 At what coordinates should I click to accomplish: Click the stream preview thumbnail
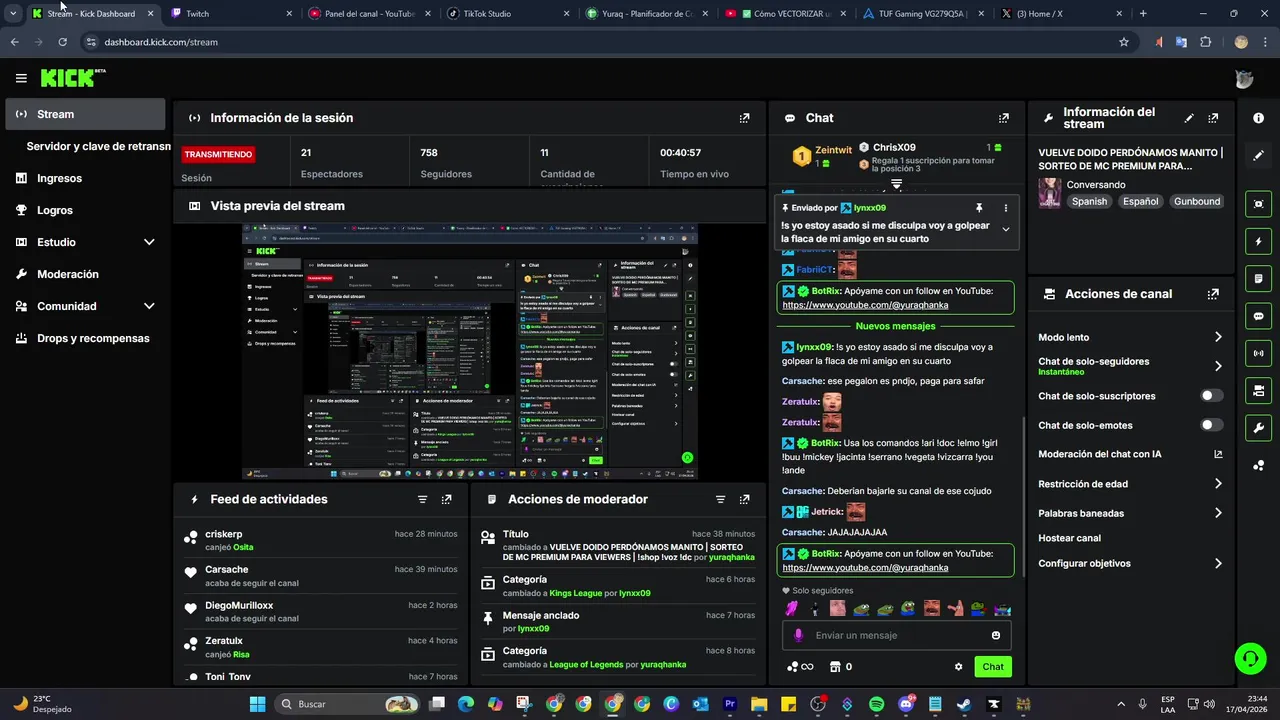pos(470,351)
